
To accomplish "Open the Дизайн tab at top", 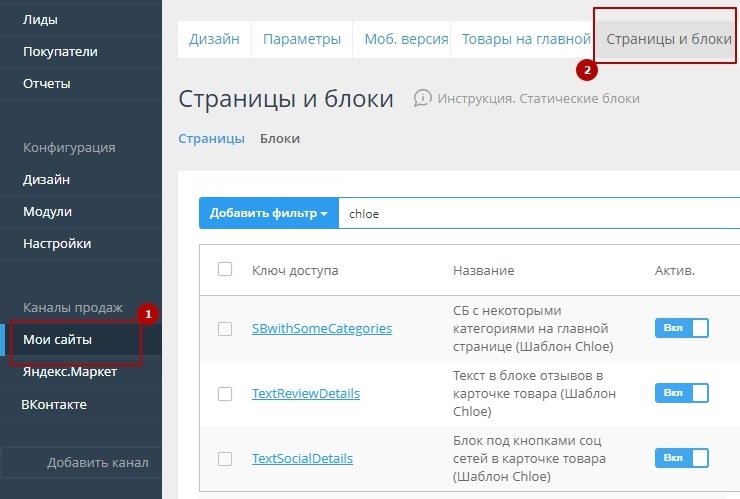I will pyautogui.click(x=214, y=40).
